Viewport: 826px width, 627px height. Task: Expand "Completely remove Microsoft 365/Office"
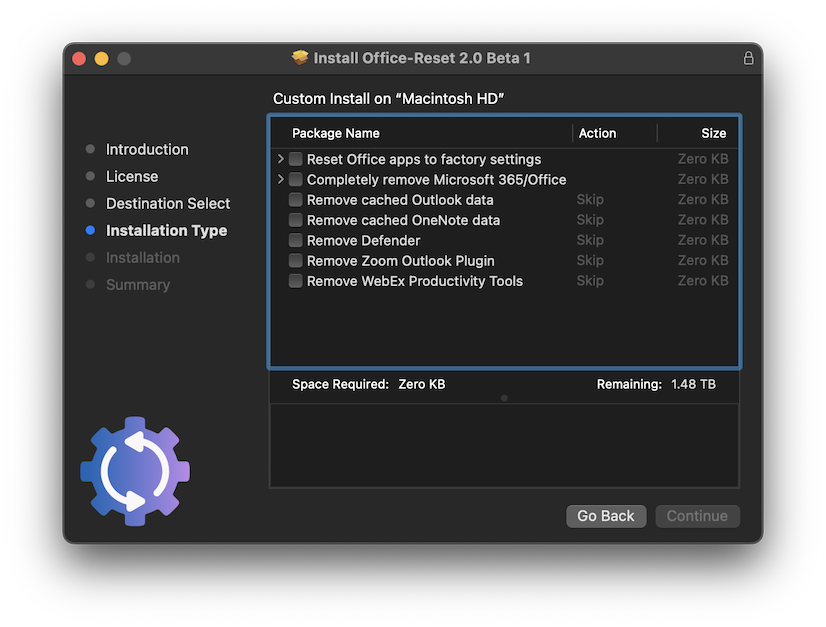click(x=280, y=179)
